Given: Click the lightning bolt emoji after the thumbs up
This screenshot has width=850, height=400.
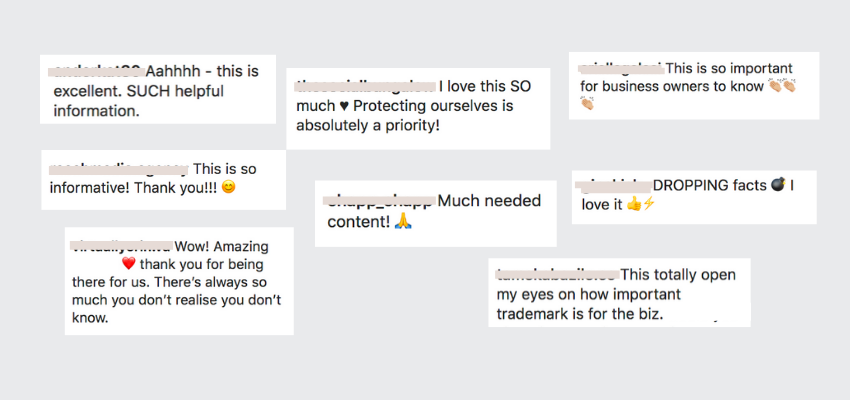Looking at the screenshot, I should tap(648, 206).
